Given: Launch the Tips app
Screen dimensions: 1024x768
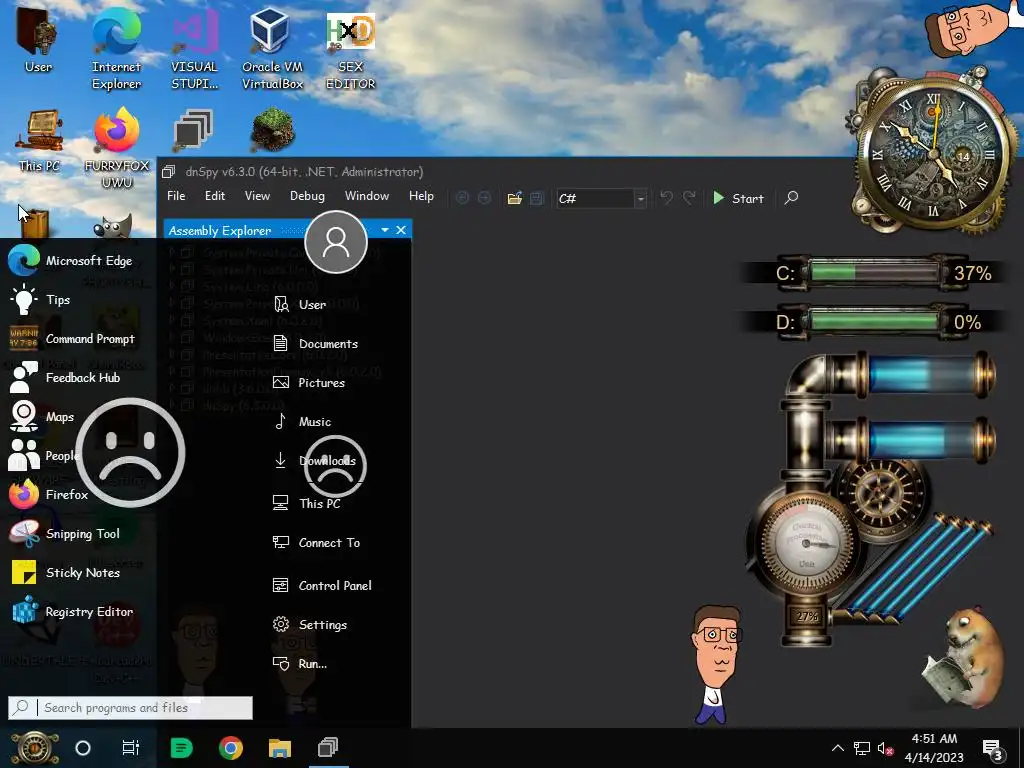Looking at the screenshot, I should 39,300.
